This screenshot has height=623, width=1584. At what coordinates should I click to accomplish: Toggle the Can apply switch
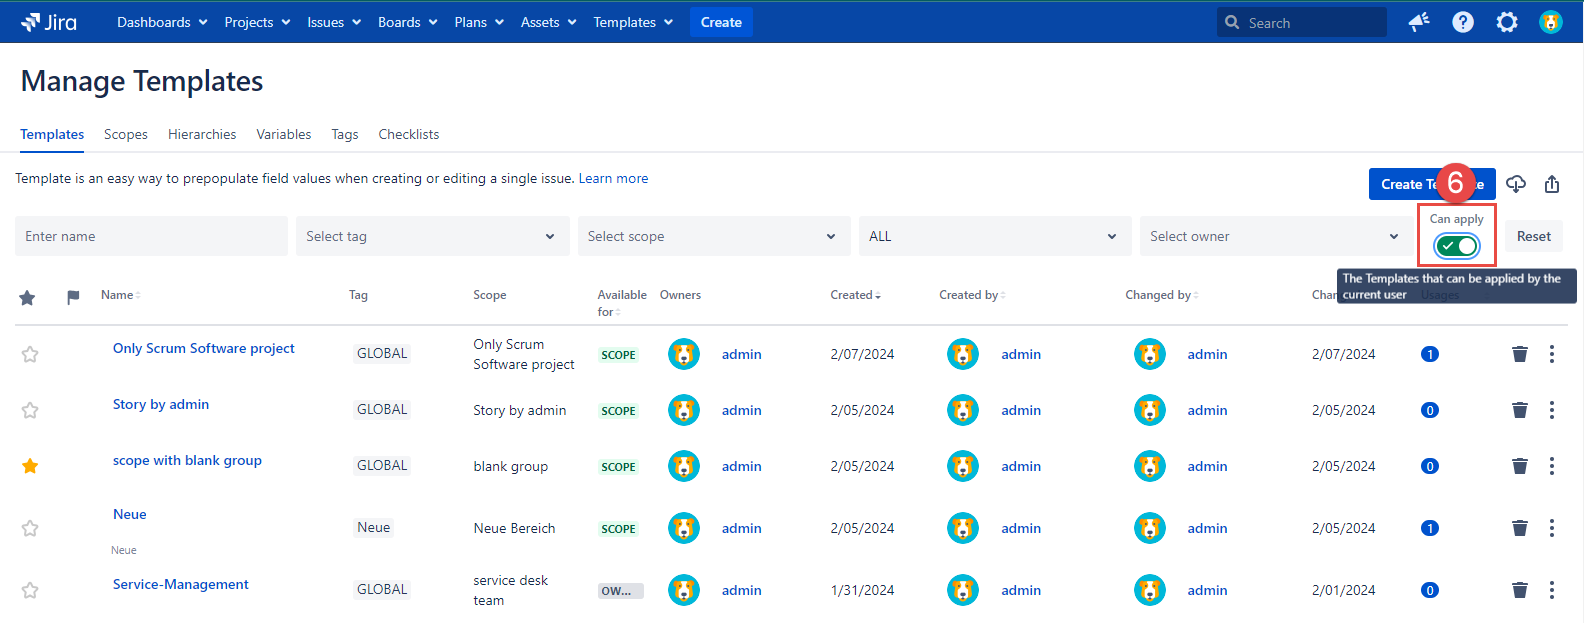[1456, 245]
